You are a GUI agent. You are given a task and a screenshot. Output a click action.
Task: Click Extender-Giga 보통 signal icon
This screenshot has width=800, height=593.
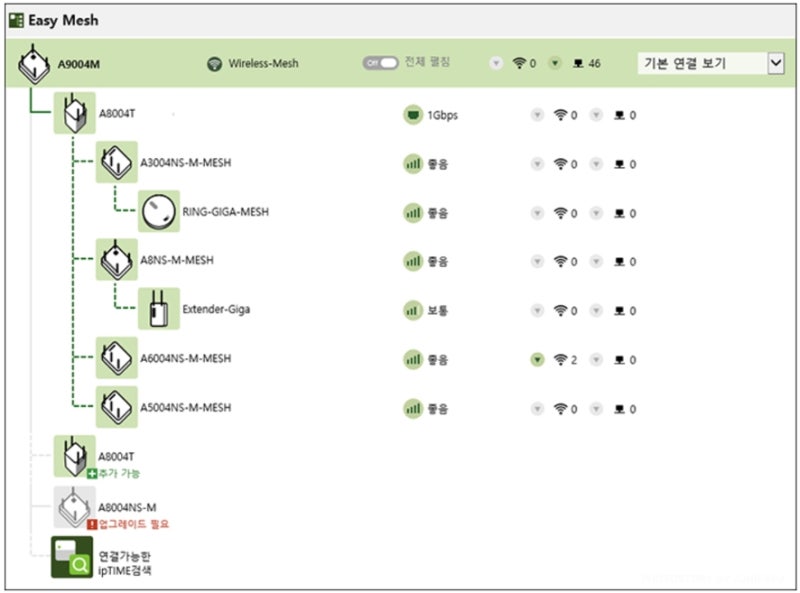413,310
